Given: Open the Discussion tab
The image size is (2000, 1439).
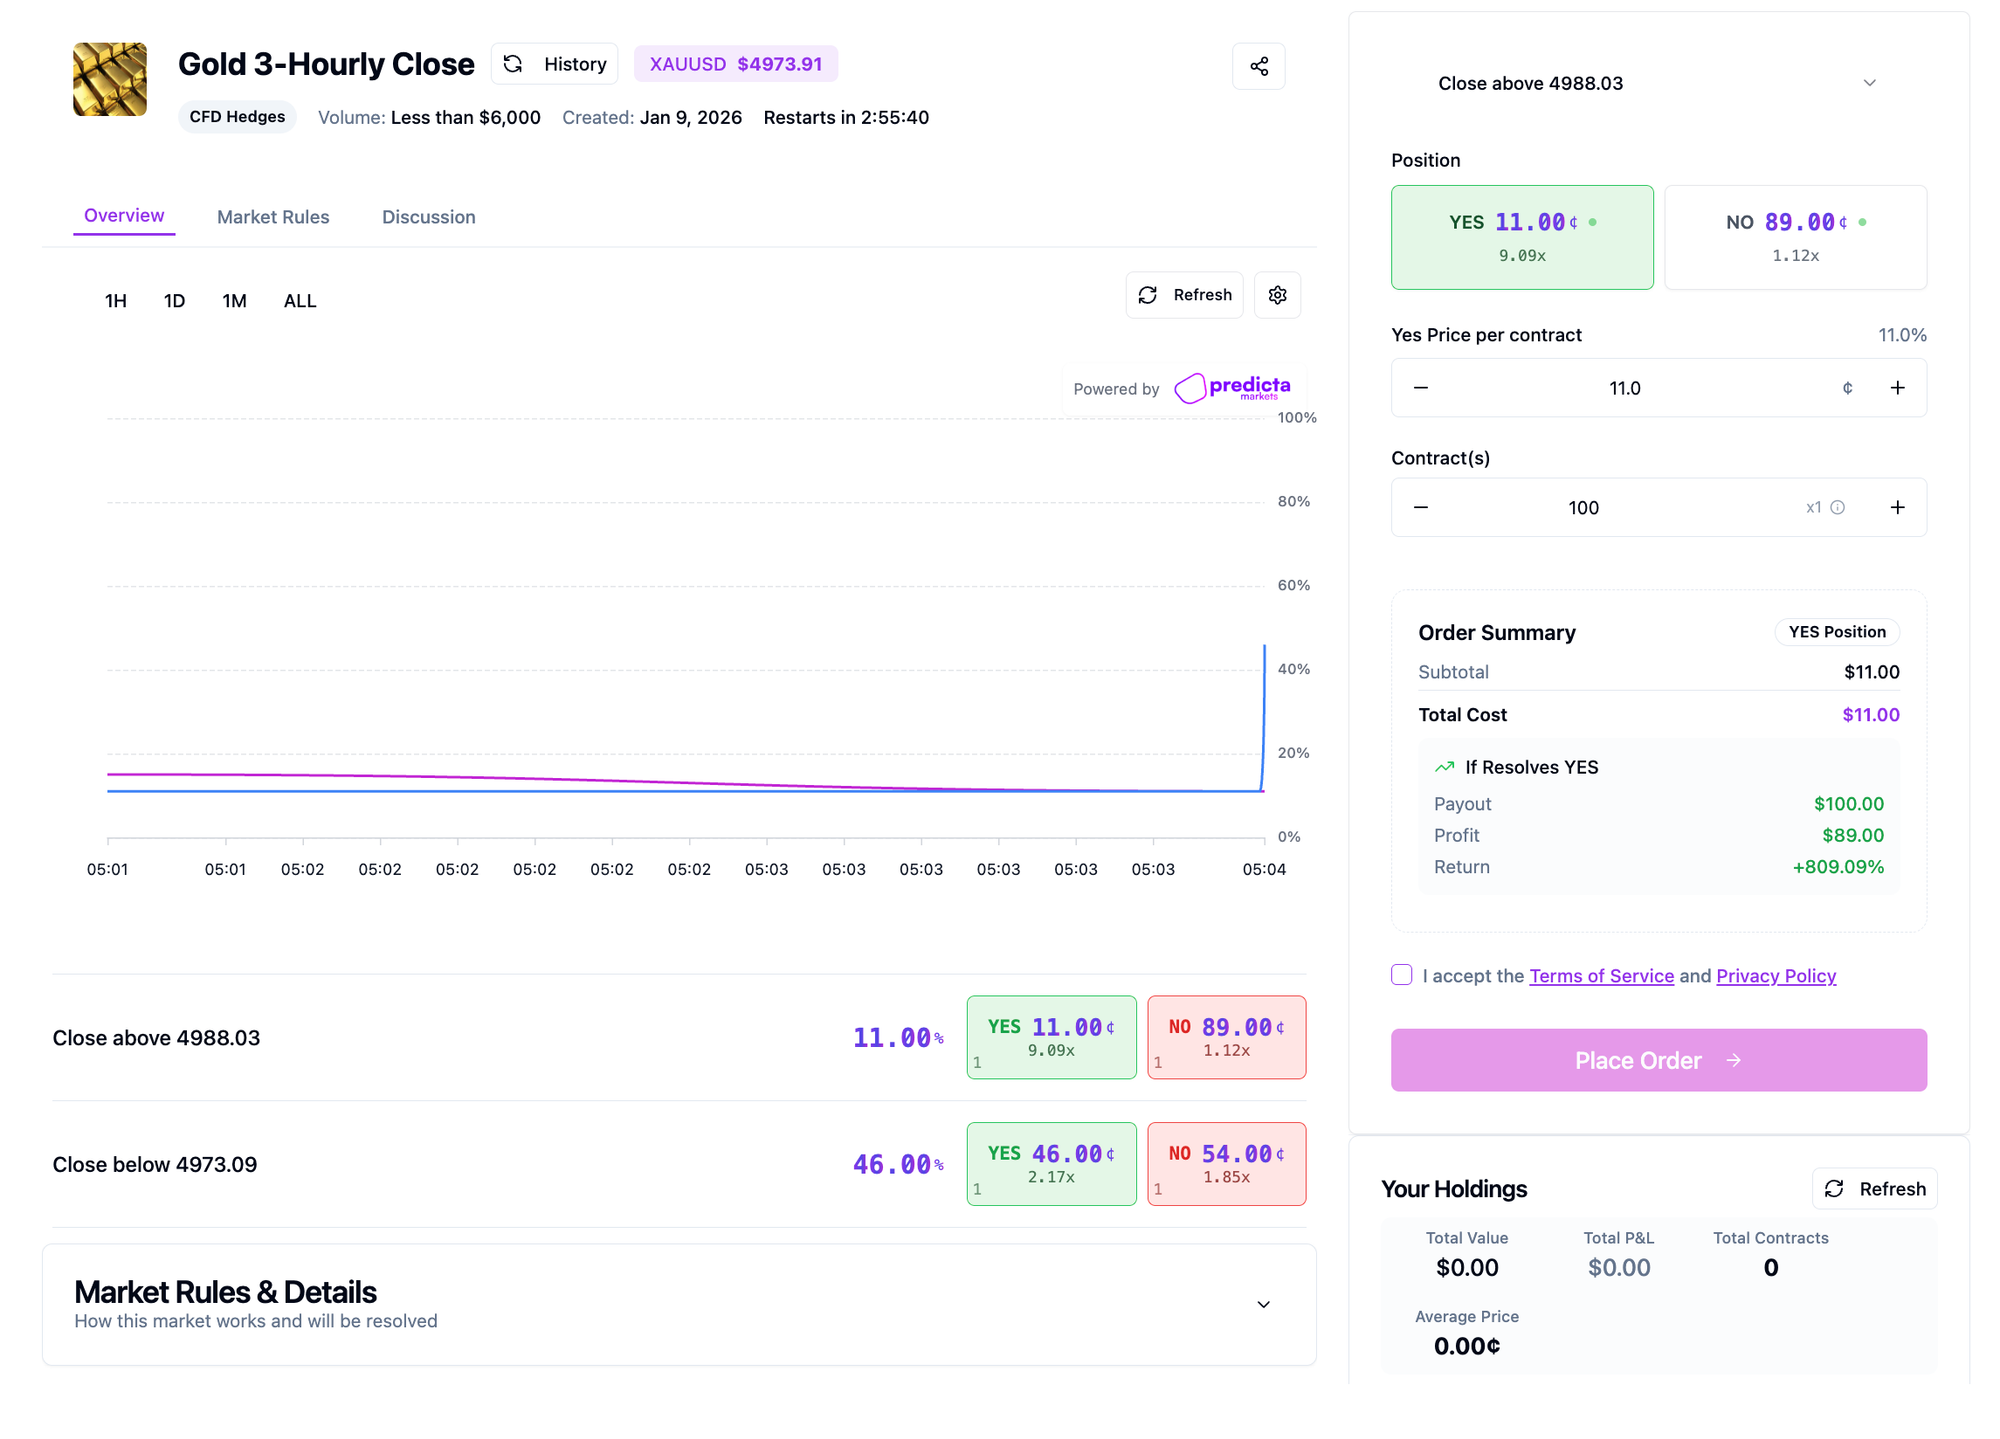Looking at the screenshot, I should coord(428,216).
